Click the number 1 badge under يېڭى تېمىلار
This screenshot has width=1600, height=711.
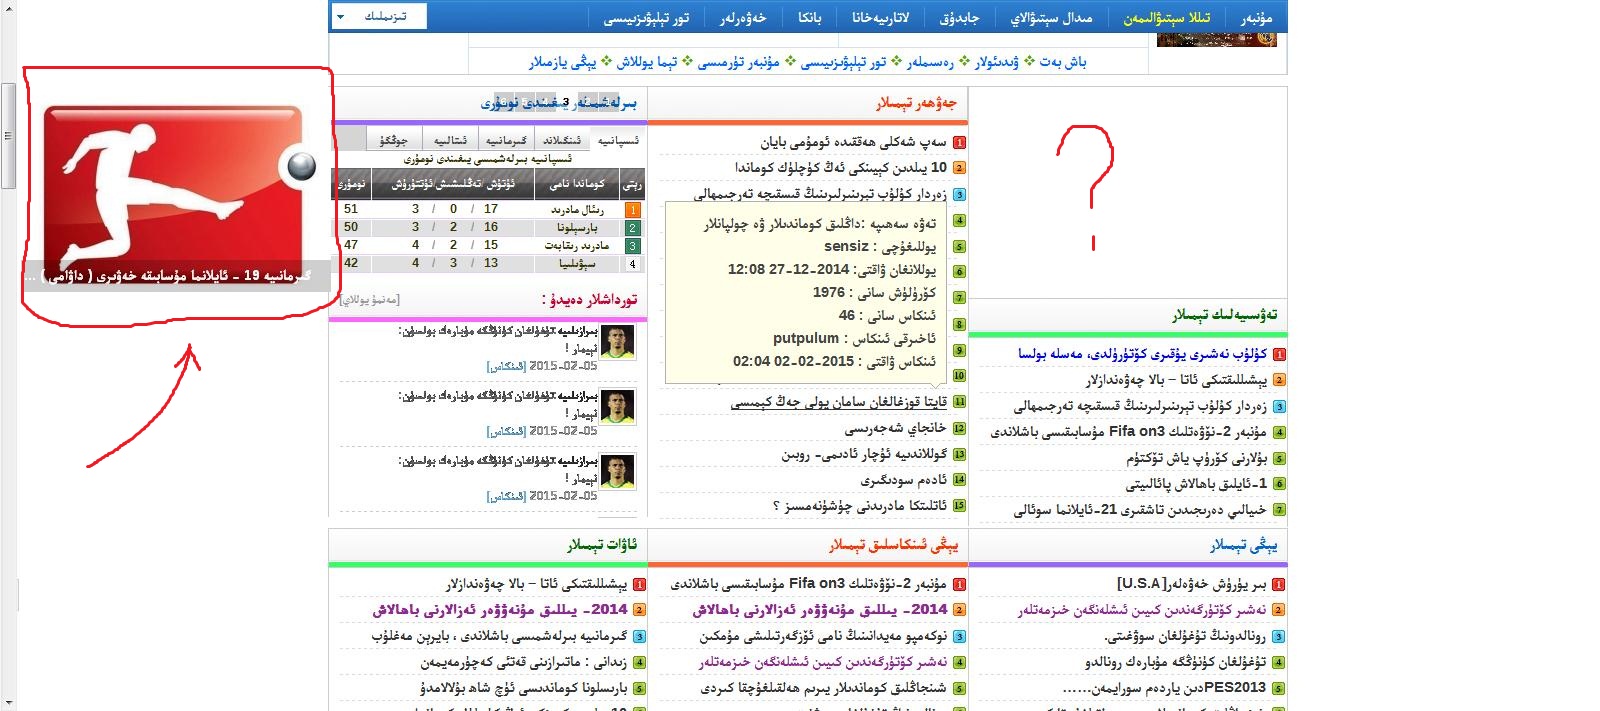(1279, 584)
